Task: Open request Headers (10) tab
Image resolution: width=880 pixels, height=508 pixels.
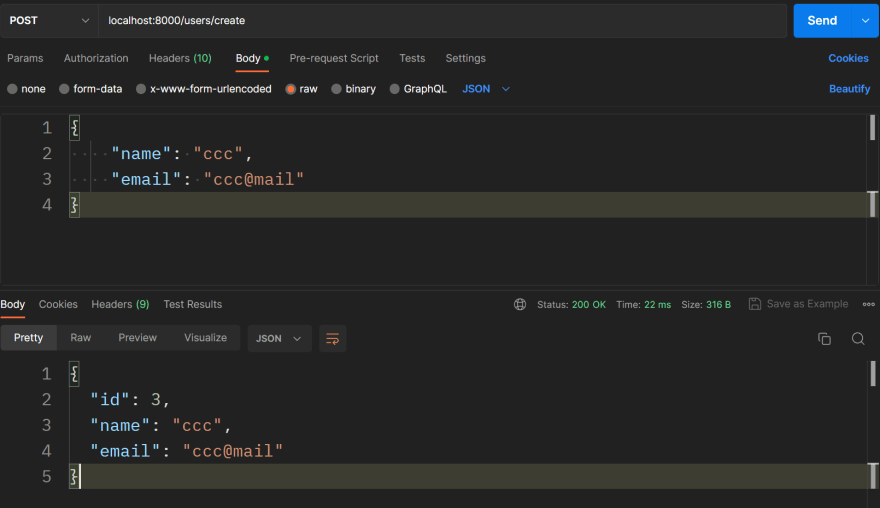Action: (180, 58)
